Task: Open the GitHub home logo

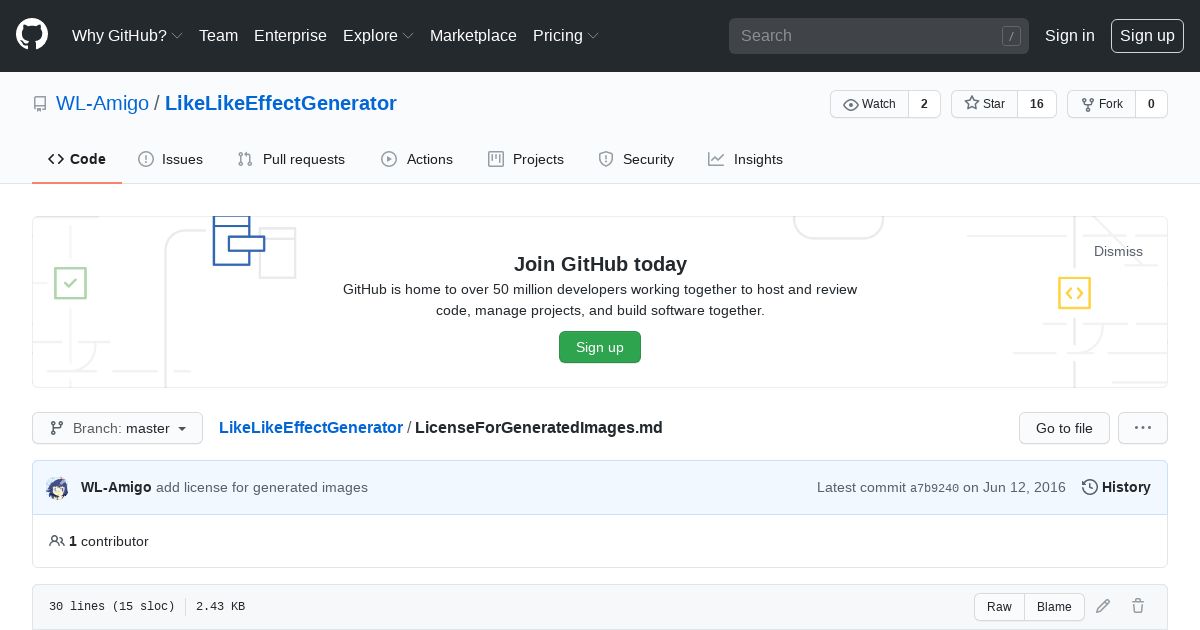Action: pyautogui.click(x=32, y=35)
